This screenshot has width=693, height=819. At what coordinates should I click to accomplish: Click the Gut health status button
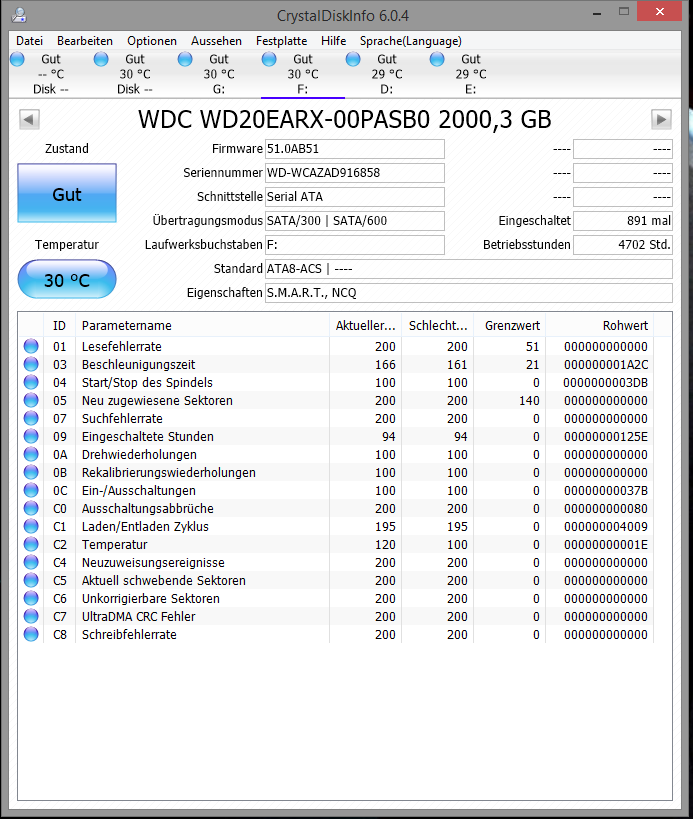67,193
